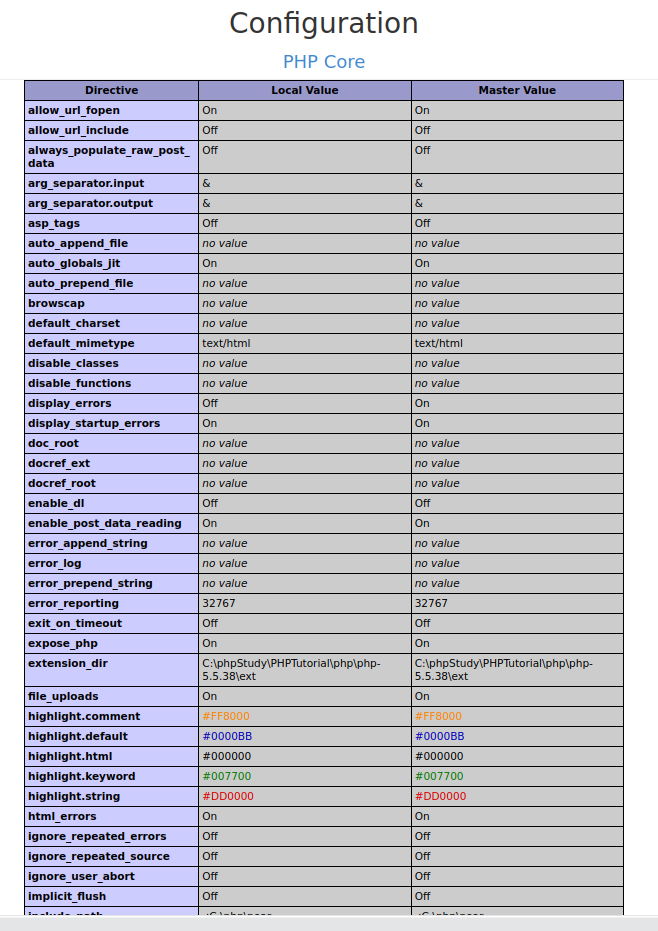Viewport: 658px width, 931px height.
Task: Click the browscap directive name
Action: click(x=56, y=303)
